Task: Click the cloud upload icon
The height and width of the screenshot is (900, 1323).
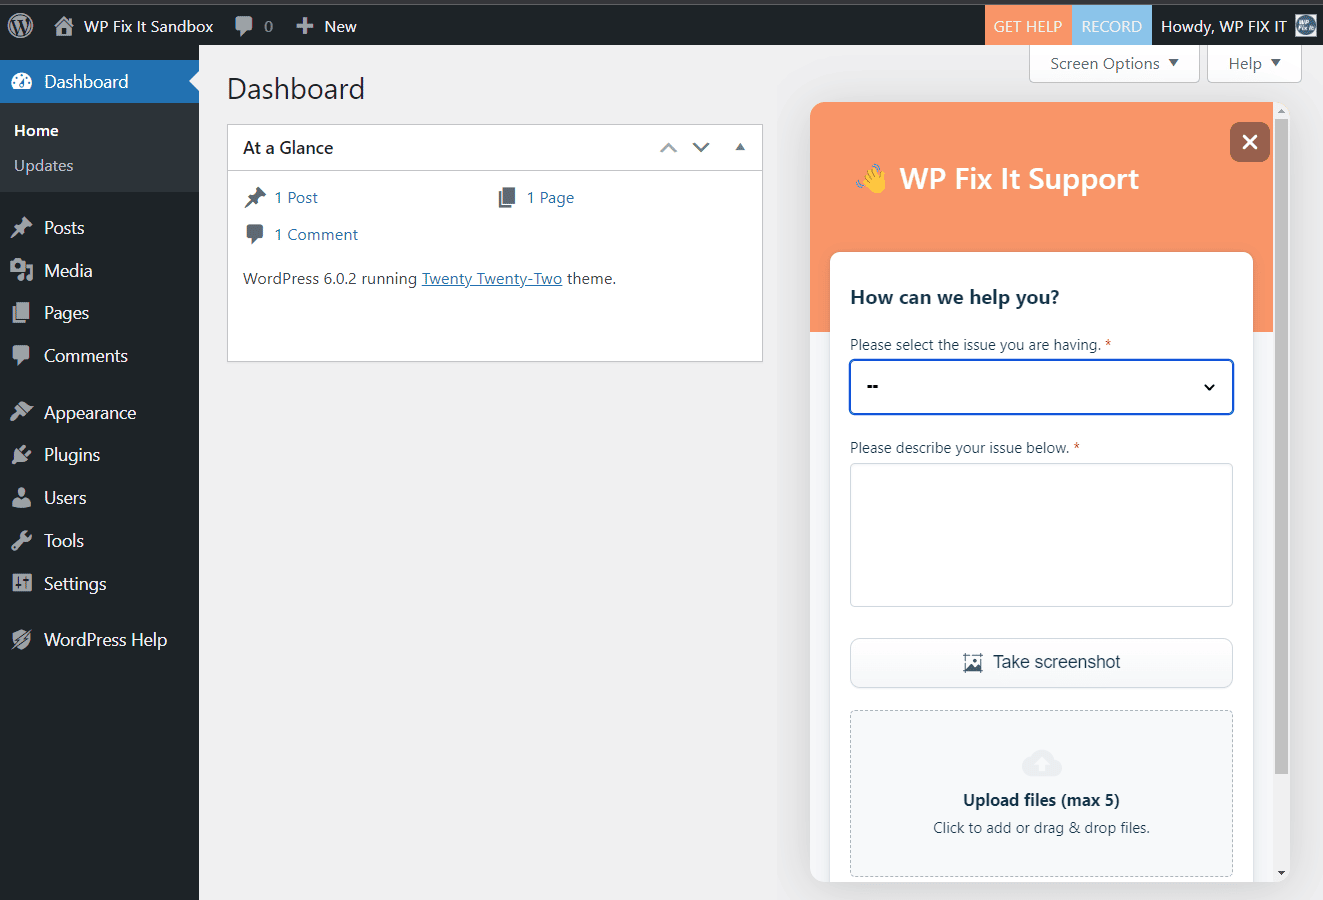Action: click(1042, 764)
